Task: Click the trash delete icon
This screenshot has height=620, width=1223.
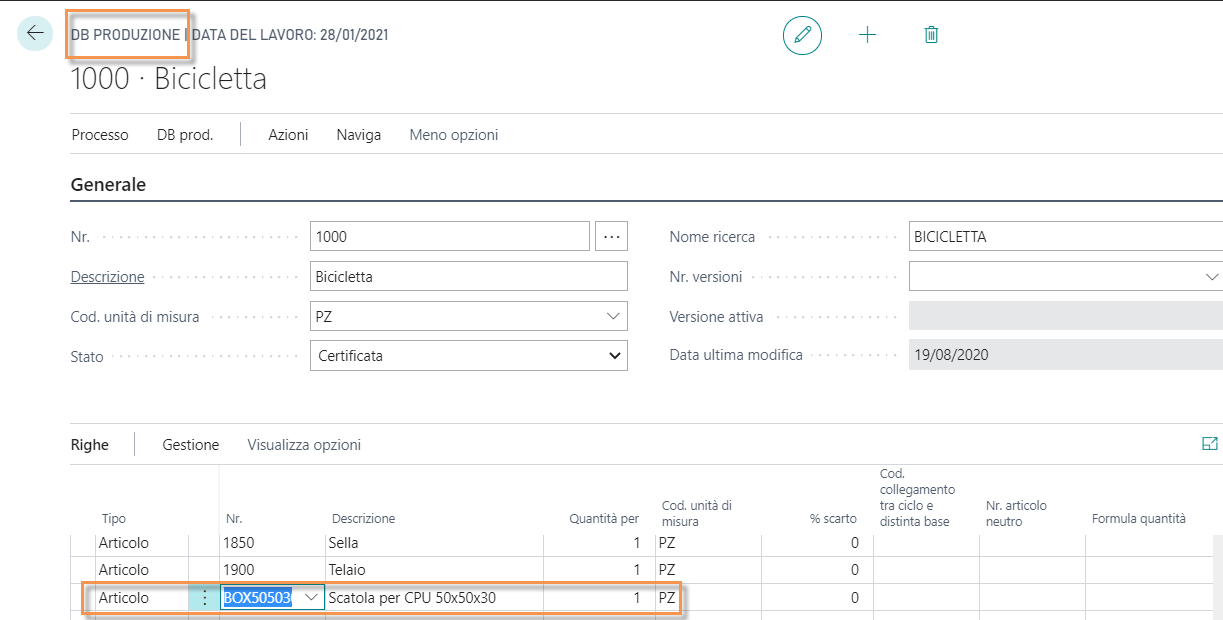Action: click(931, 35)
